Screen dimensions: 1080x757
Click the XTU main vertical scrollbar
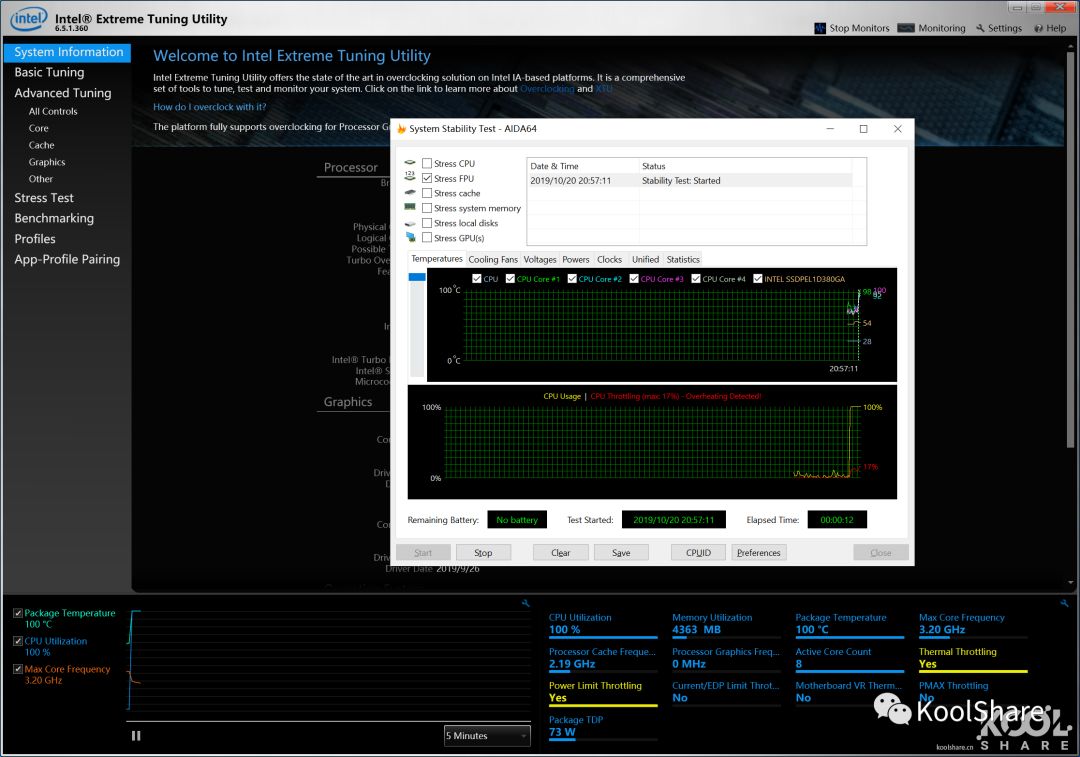tap(1070, 248)
